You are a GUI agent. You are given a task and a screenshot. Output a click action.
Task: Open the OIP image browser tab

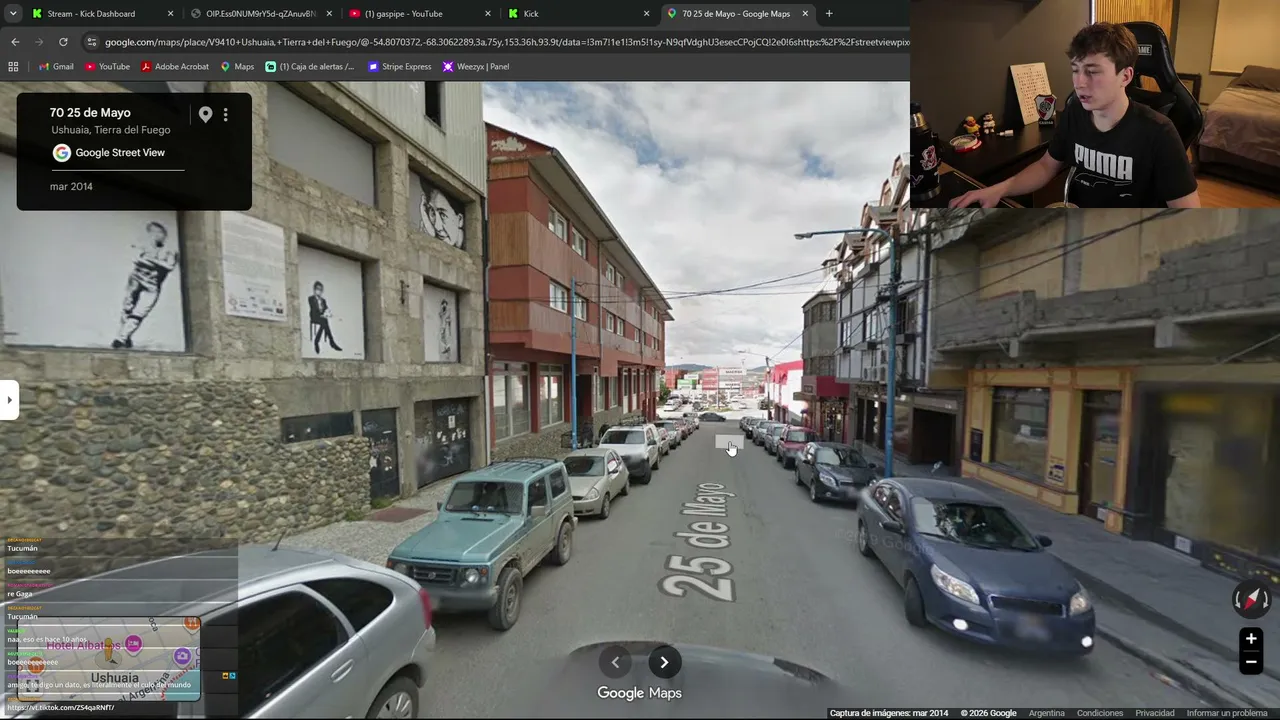[261, 14]
